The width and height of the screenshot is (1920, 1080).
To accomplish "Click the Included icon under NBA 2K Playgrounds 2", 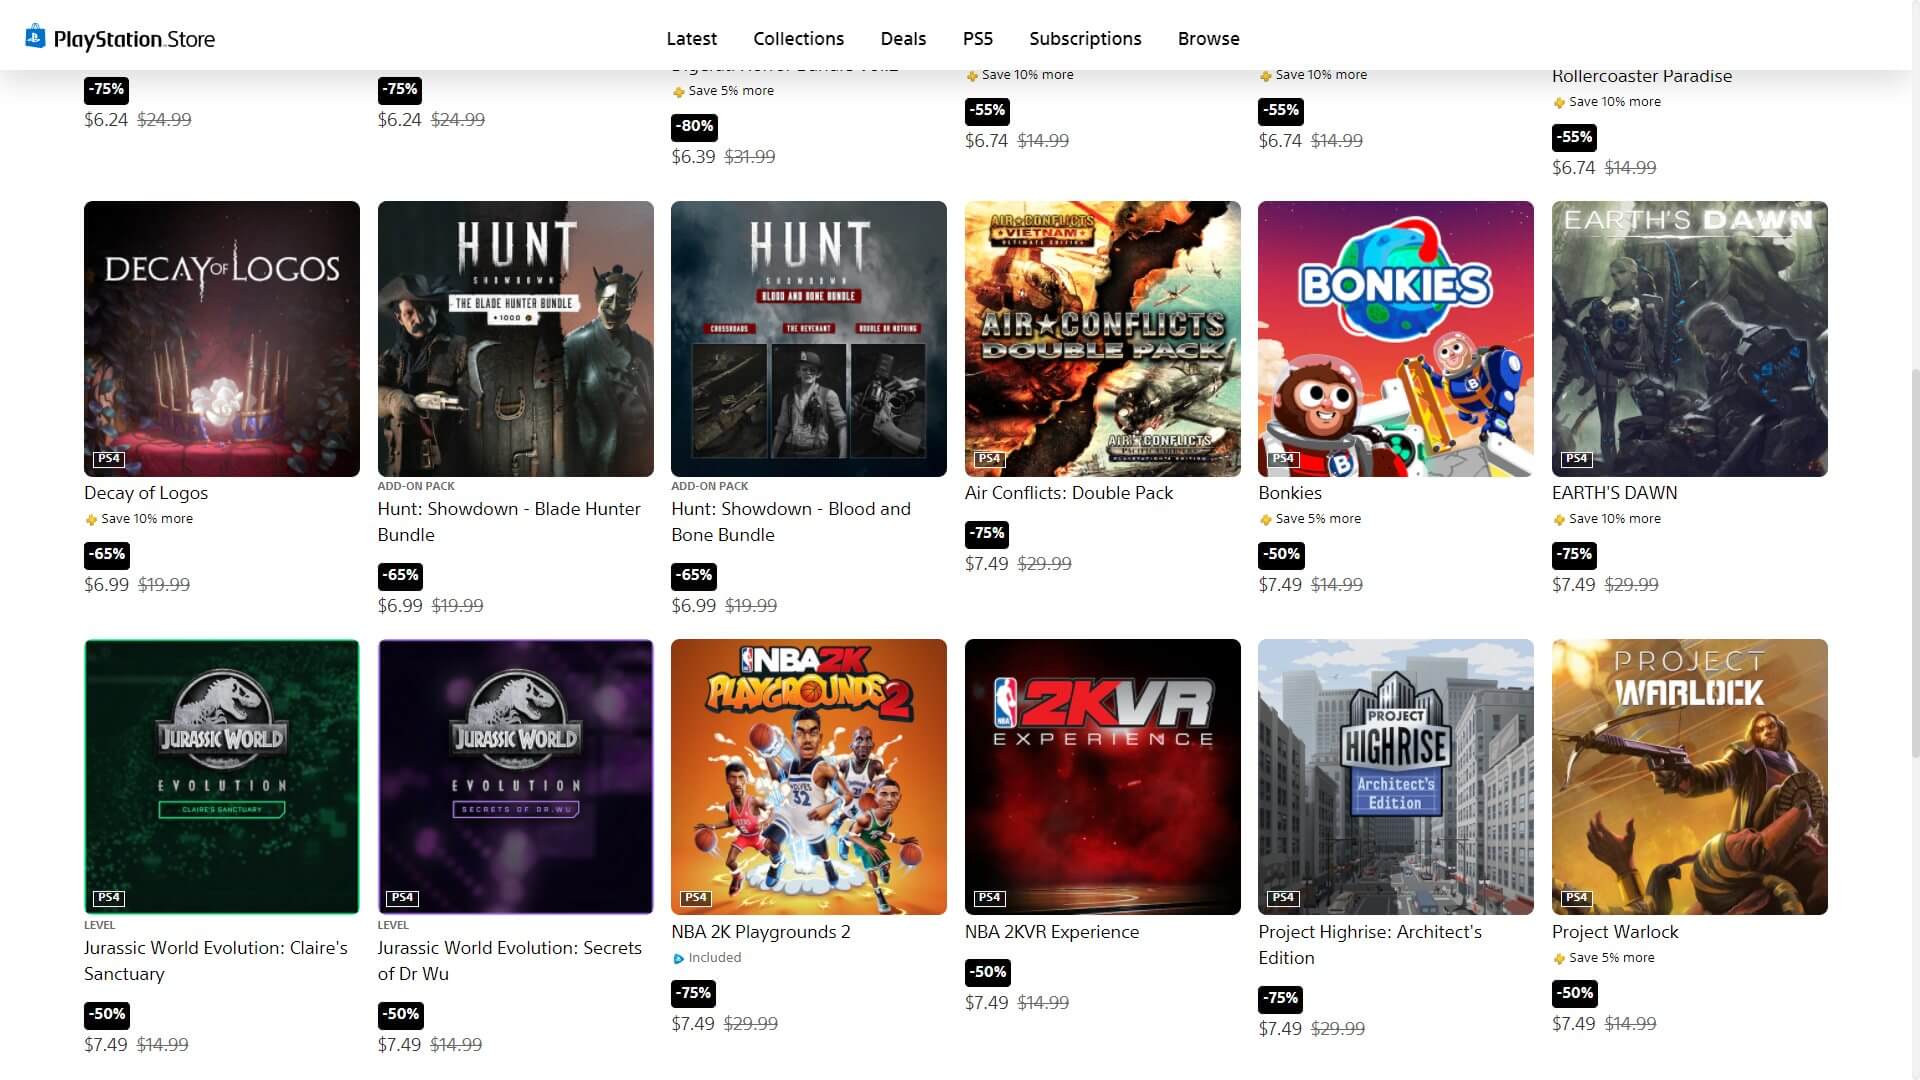I will [678, 958].
